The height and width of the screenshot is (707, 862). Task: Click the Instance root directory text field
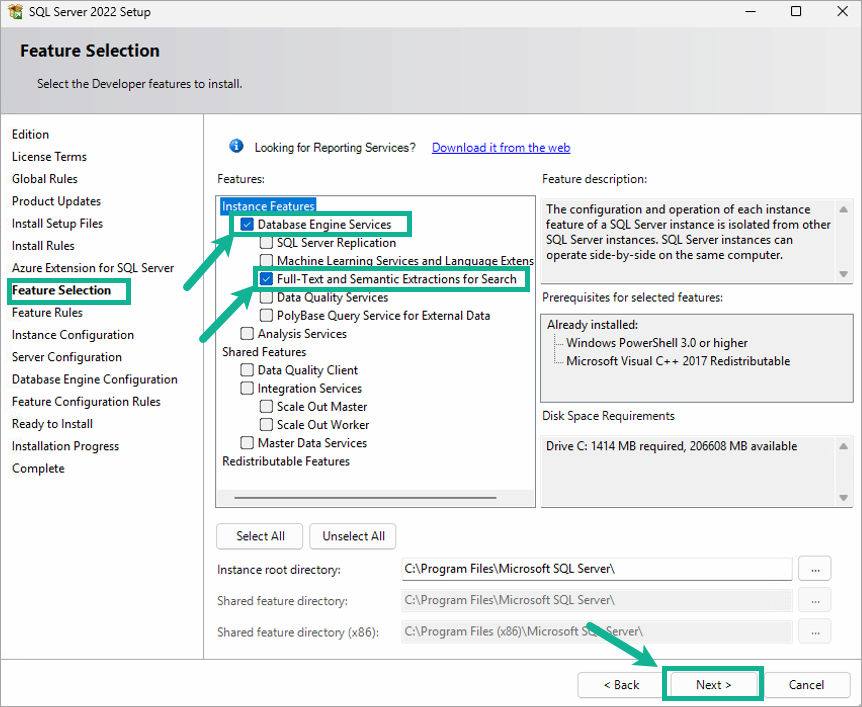[596, 569]
